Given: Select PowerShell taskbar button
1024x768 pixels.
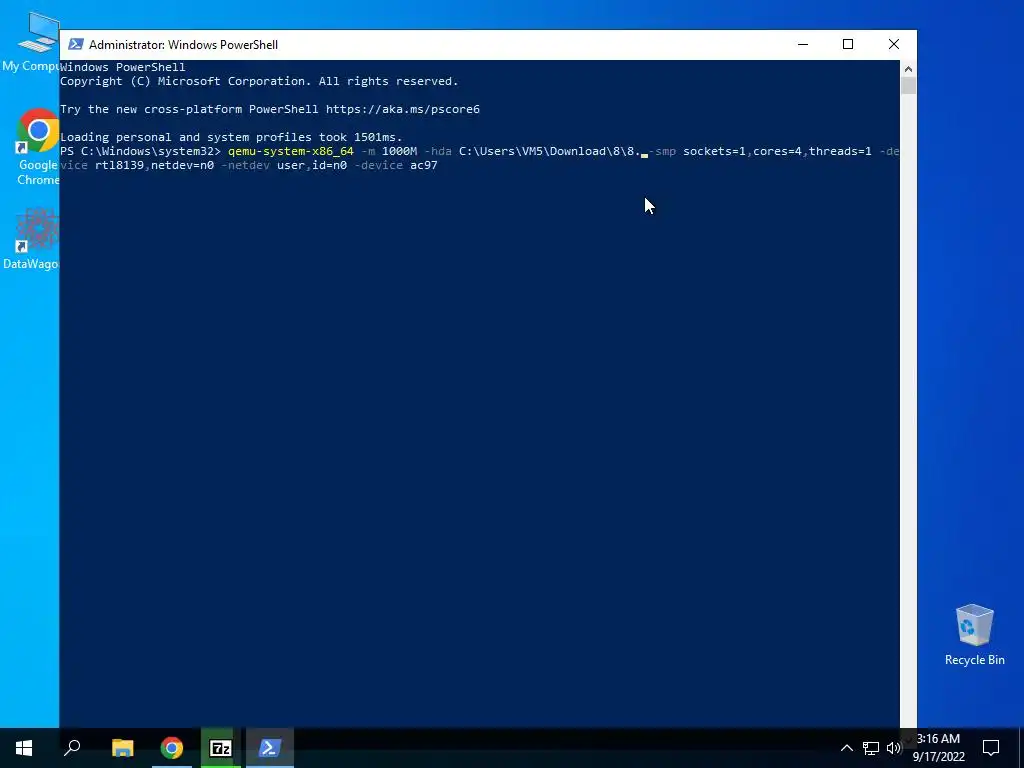Looking at the screenshot, I should [270, 748].
